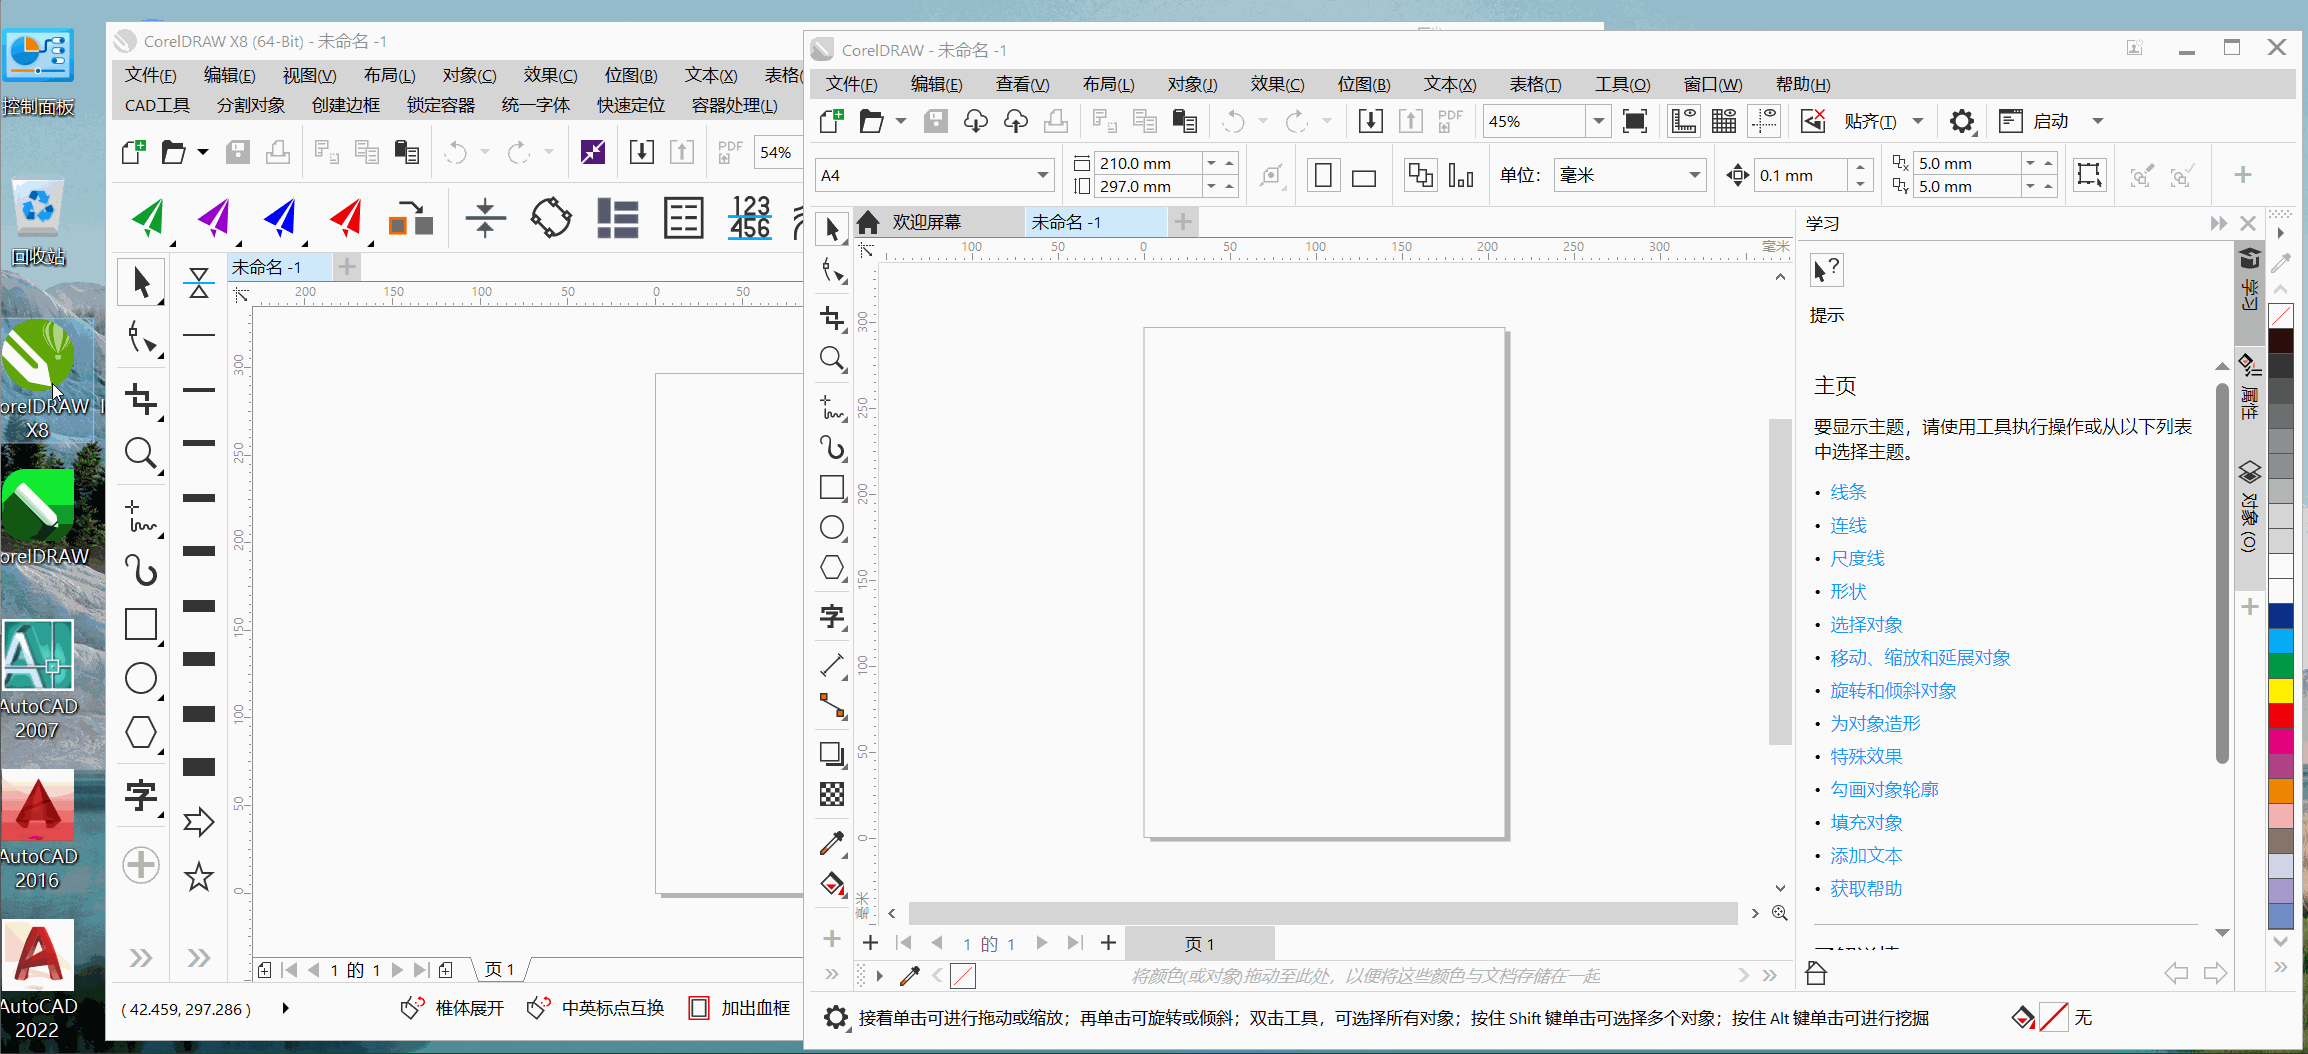The width and height of the screenshot is (2308, 1054).
Task: Click the nudge distance 0.1 mm field
Action: (1800, 176)
